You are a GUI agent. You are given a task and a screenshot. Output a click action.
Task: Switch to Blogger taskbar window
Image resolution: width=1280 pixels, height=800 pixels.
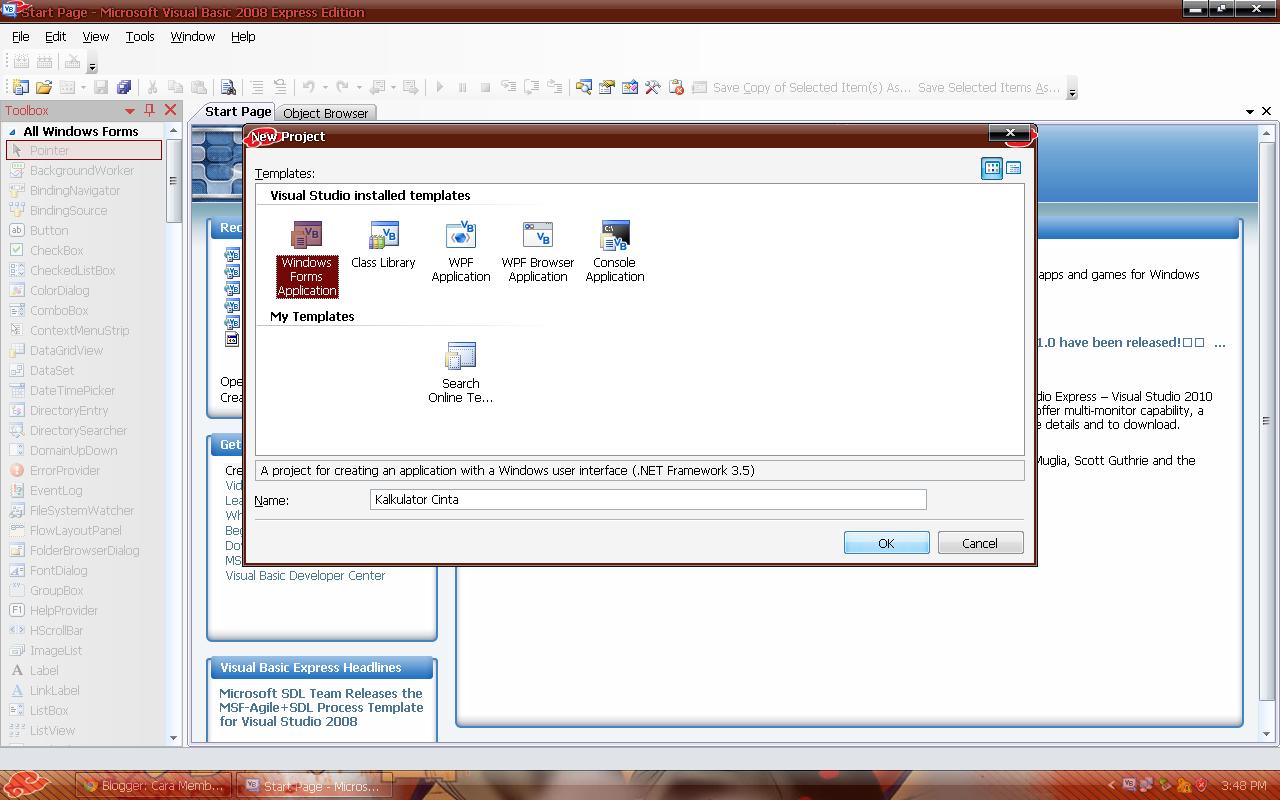[153, 786]
